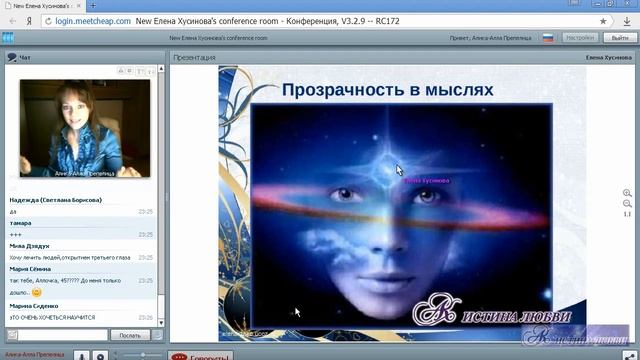The width and height of the screenshot is (640, 360).
Task: Click the share icon at bottom right
Action: tap(630, 356)
